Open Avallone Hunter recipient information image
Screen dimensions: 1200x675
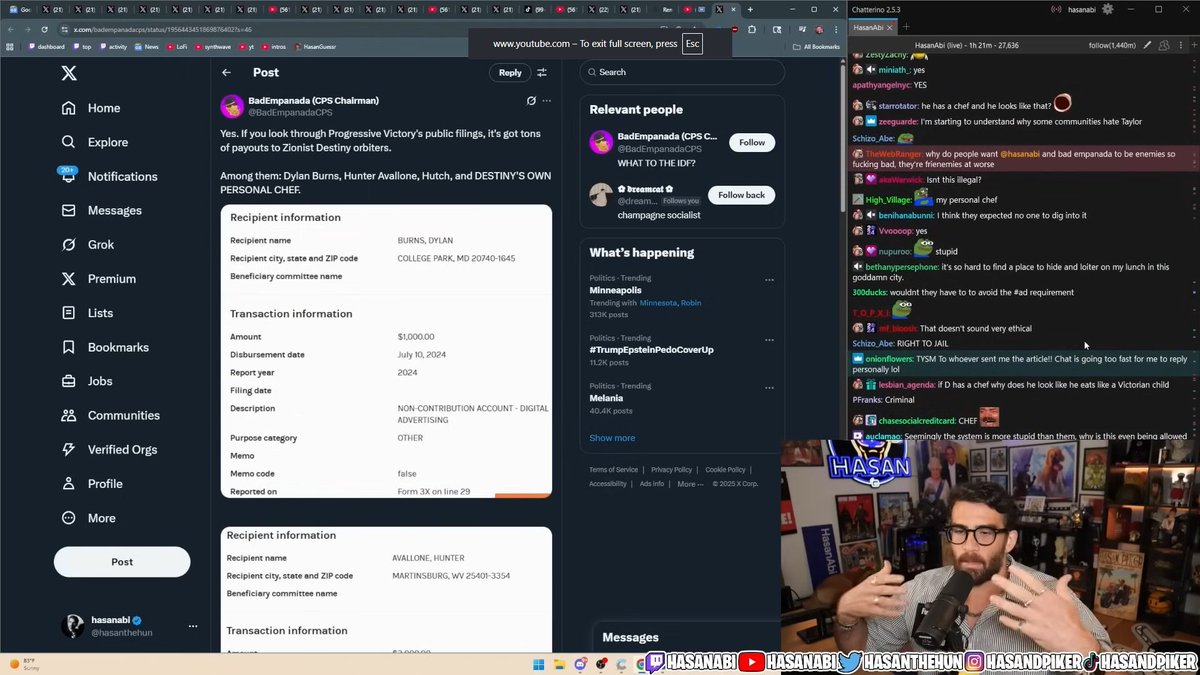[x=386, y=591]
